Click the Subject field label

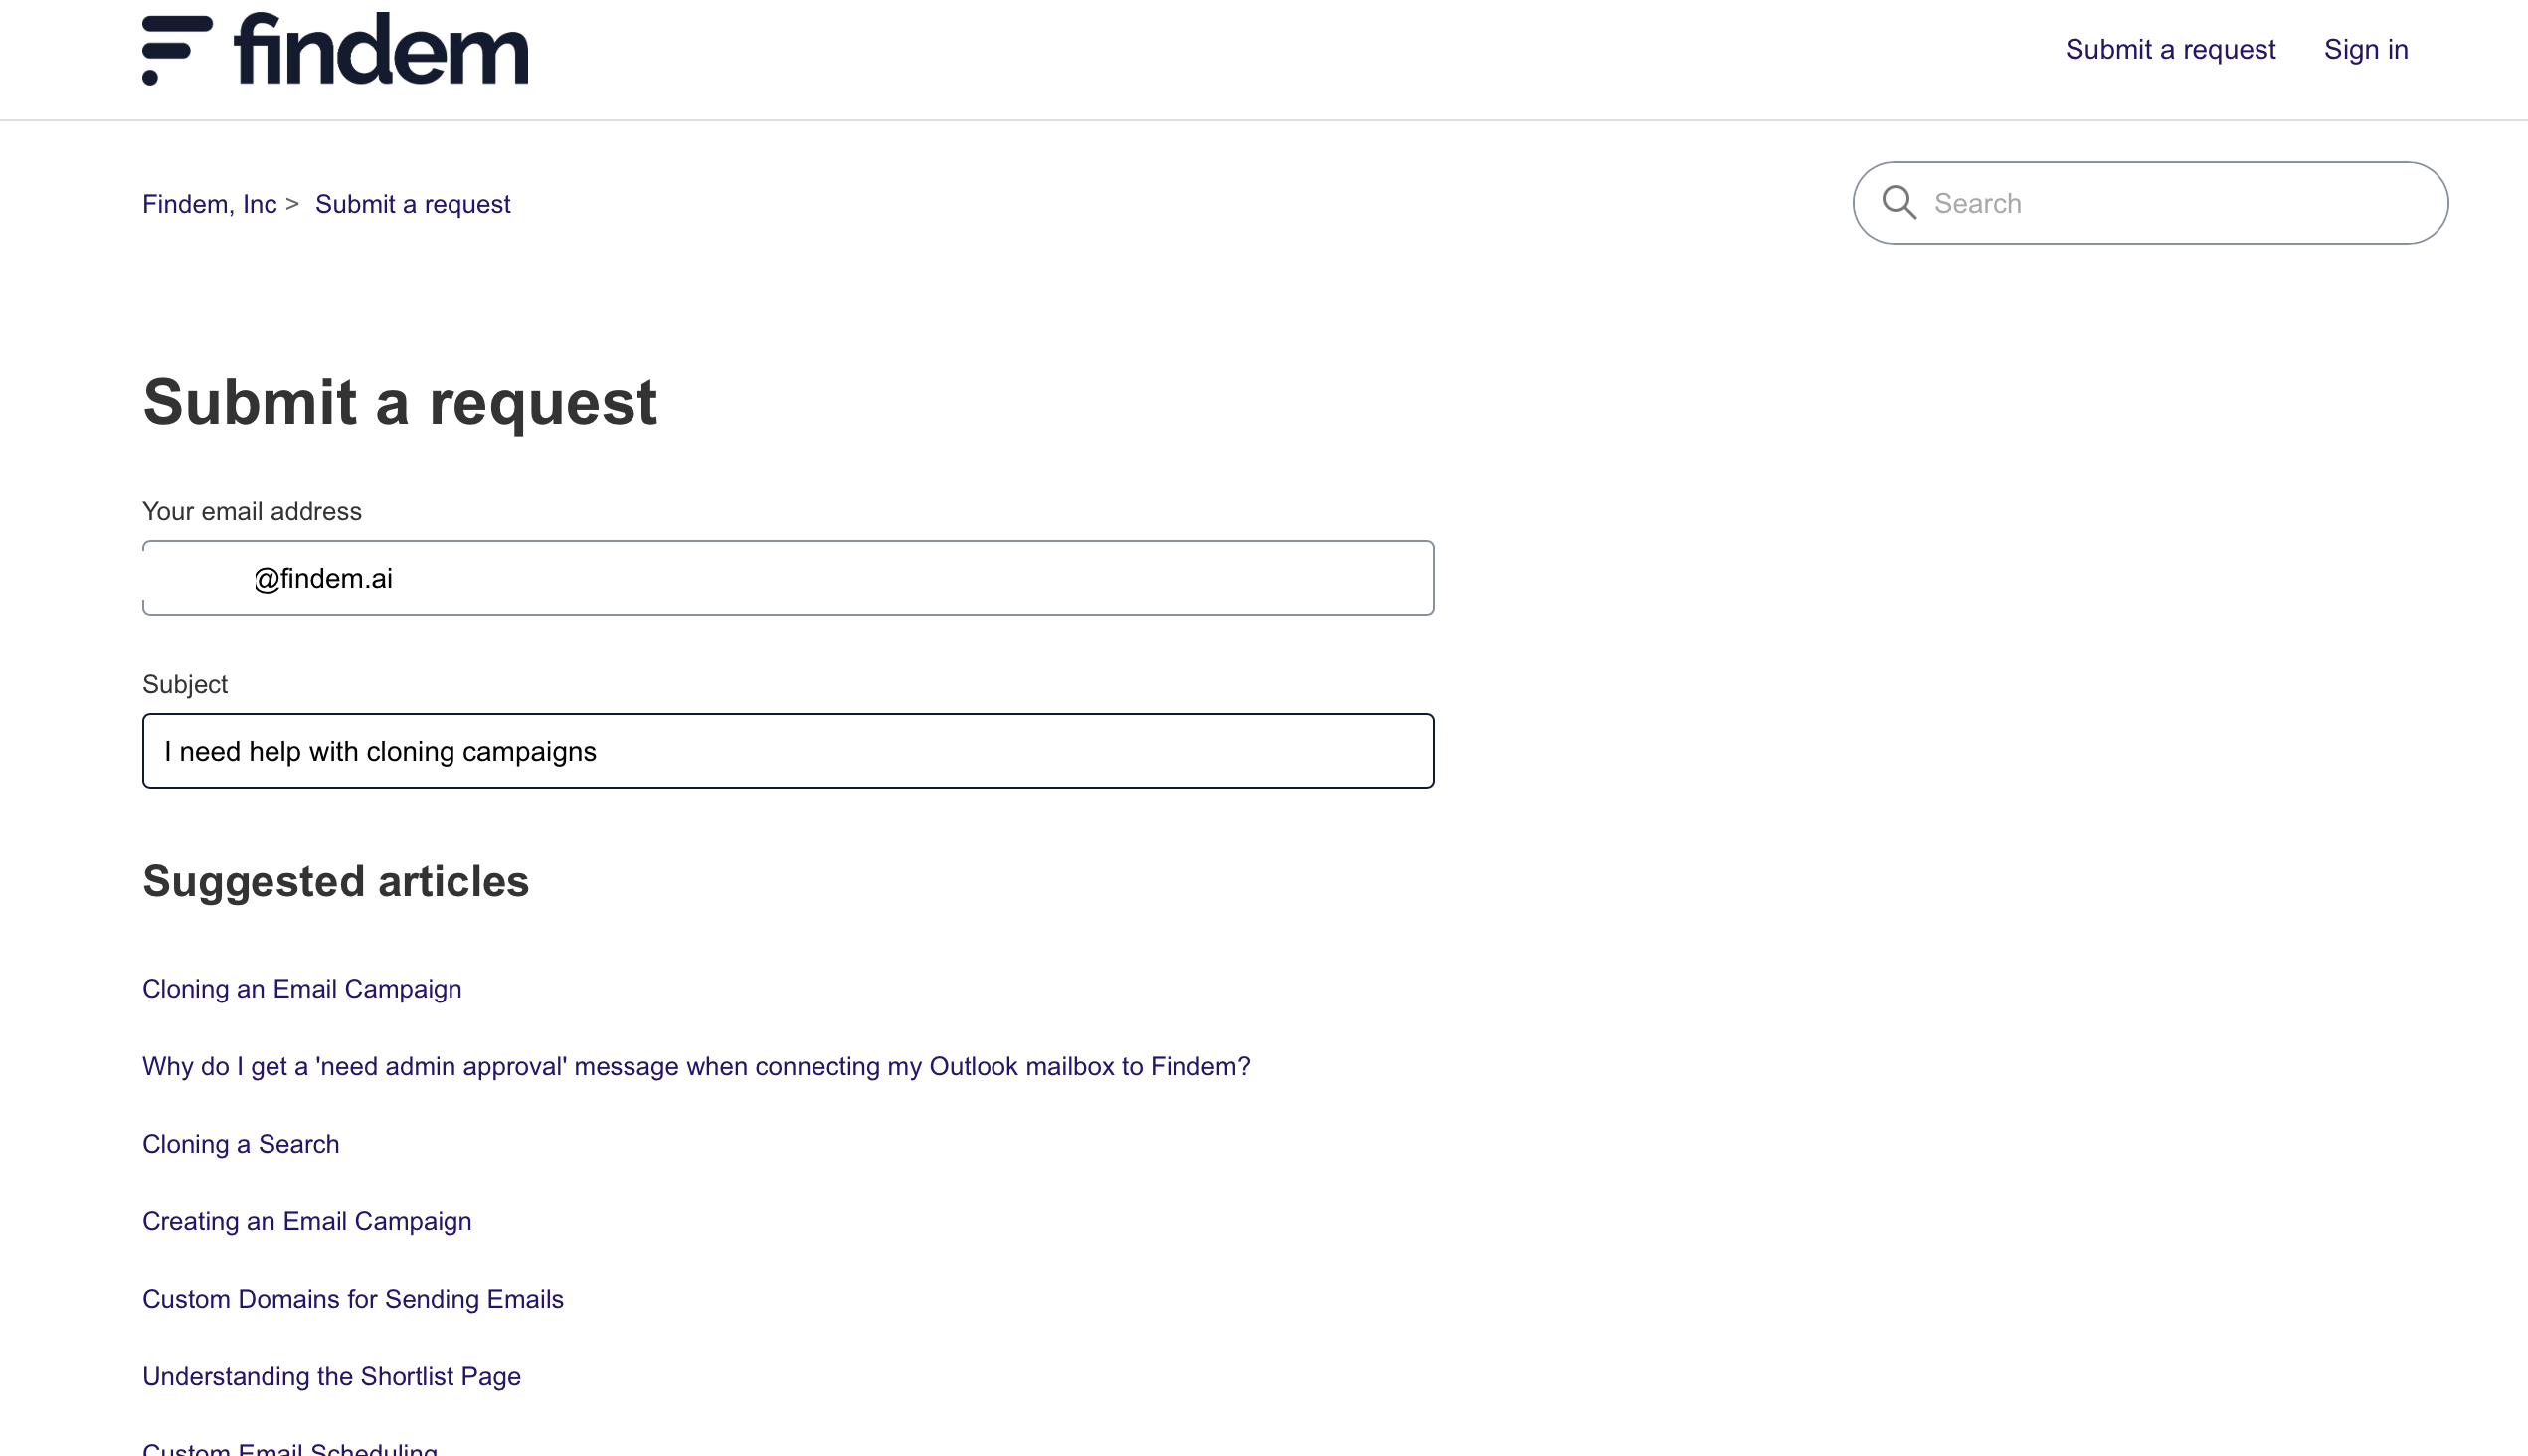pos(185,684)
